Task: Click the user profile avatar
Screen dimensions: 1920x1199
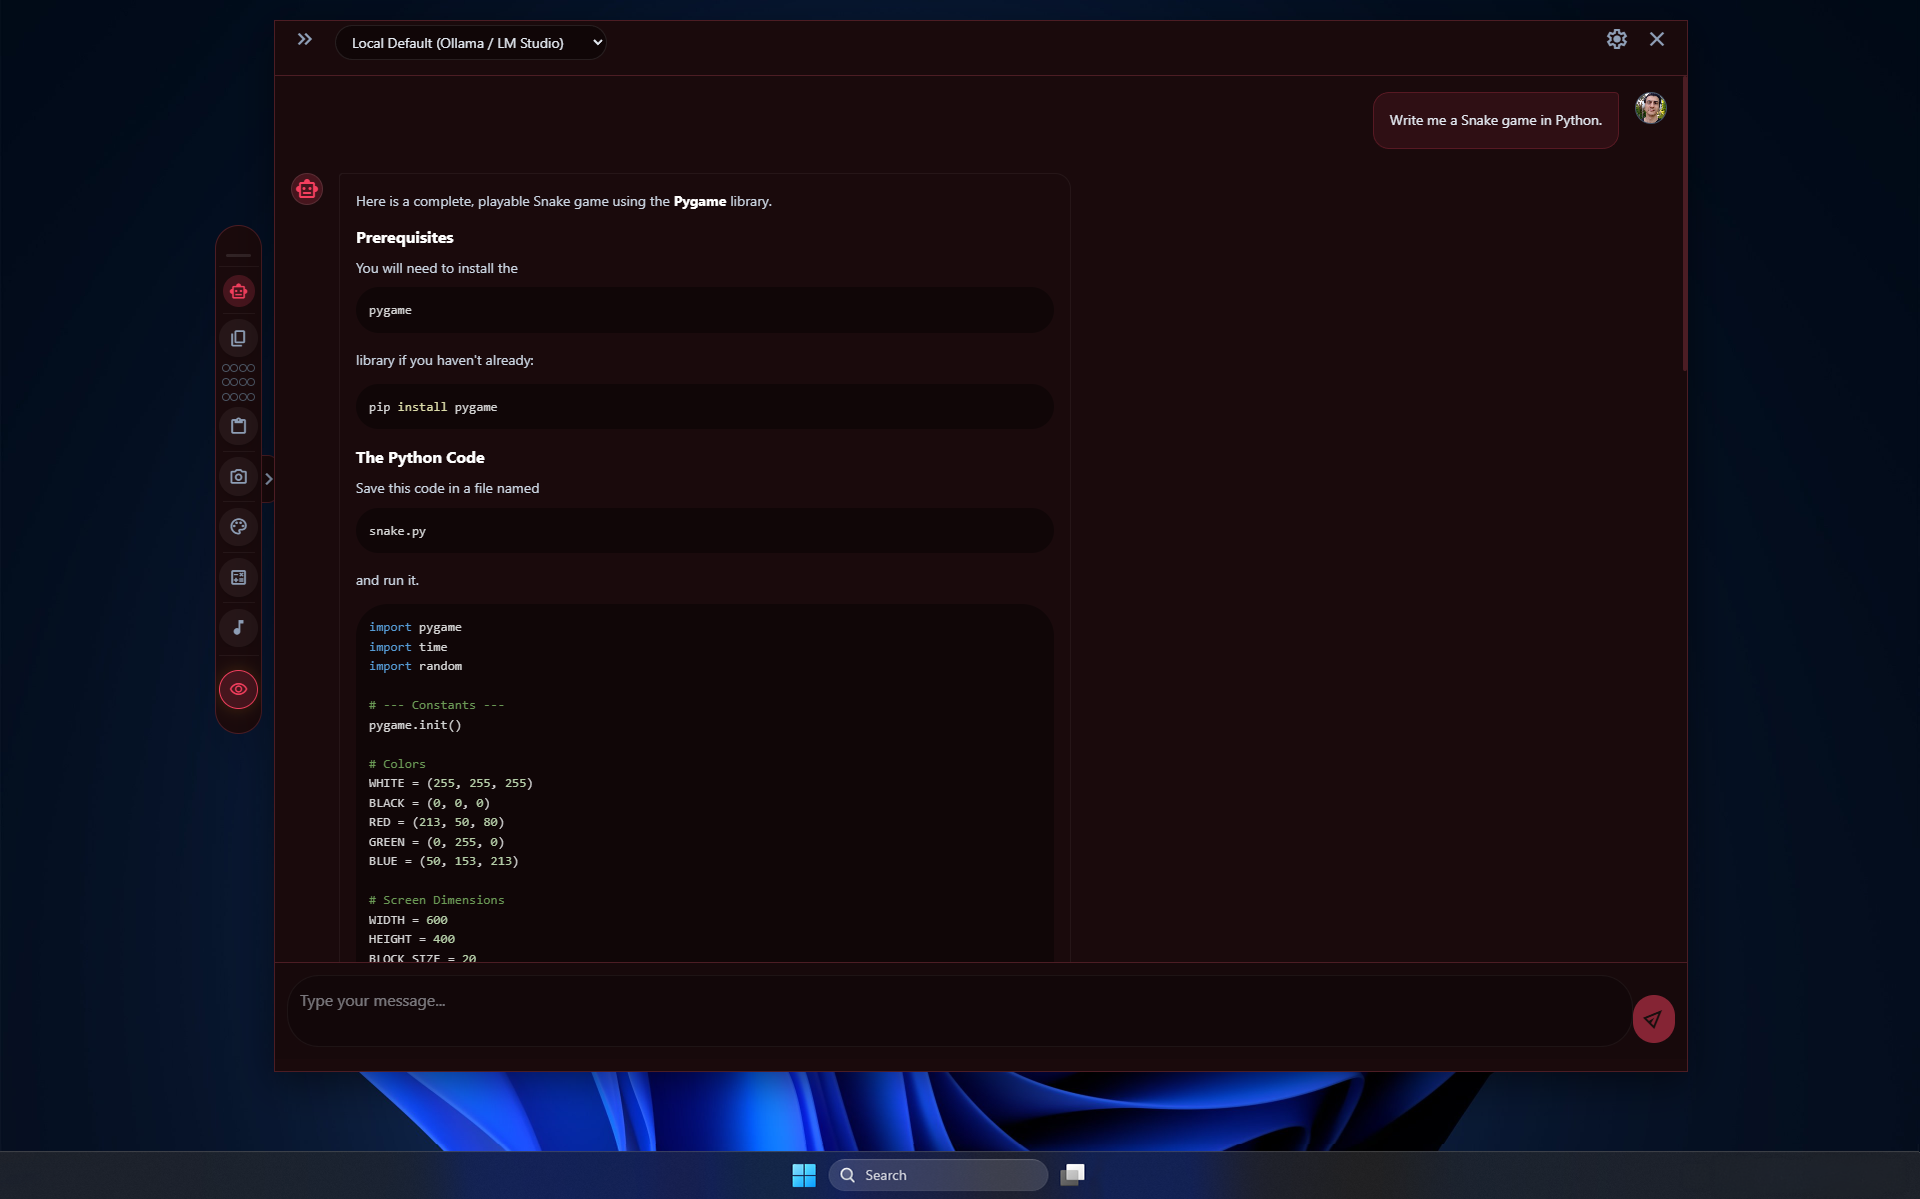Action: [x=1651, y=108]
